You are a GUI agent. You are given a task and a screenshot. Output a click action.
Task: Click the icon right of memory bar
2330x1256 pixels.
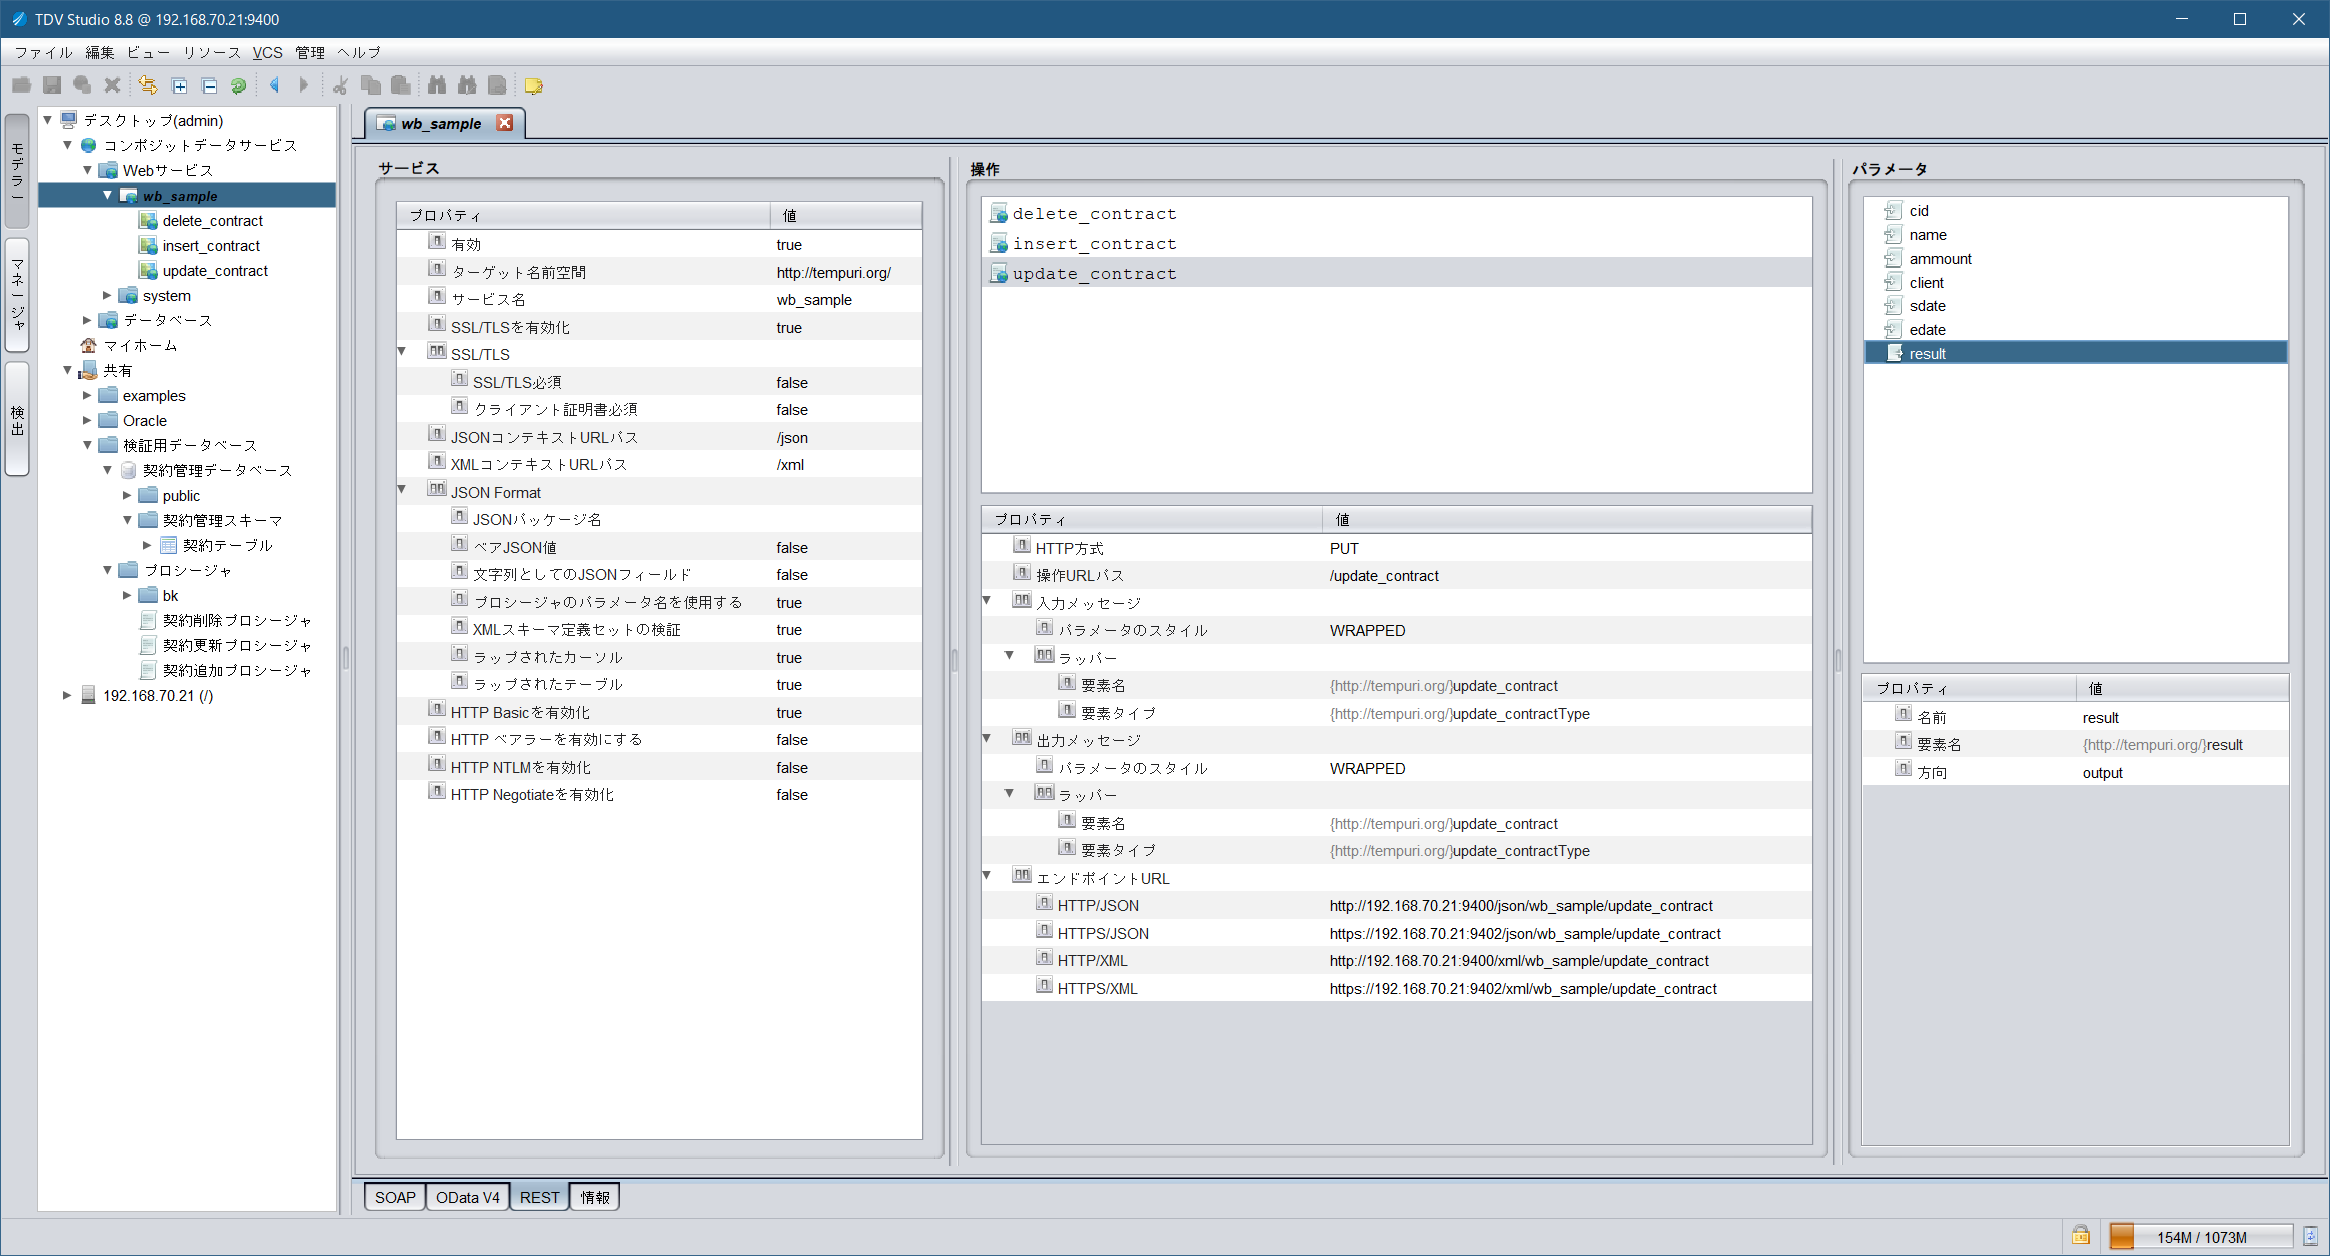[2310, 1236]
